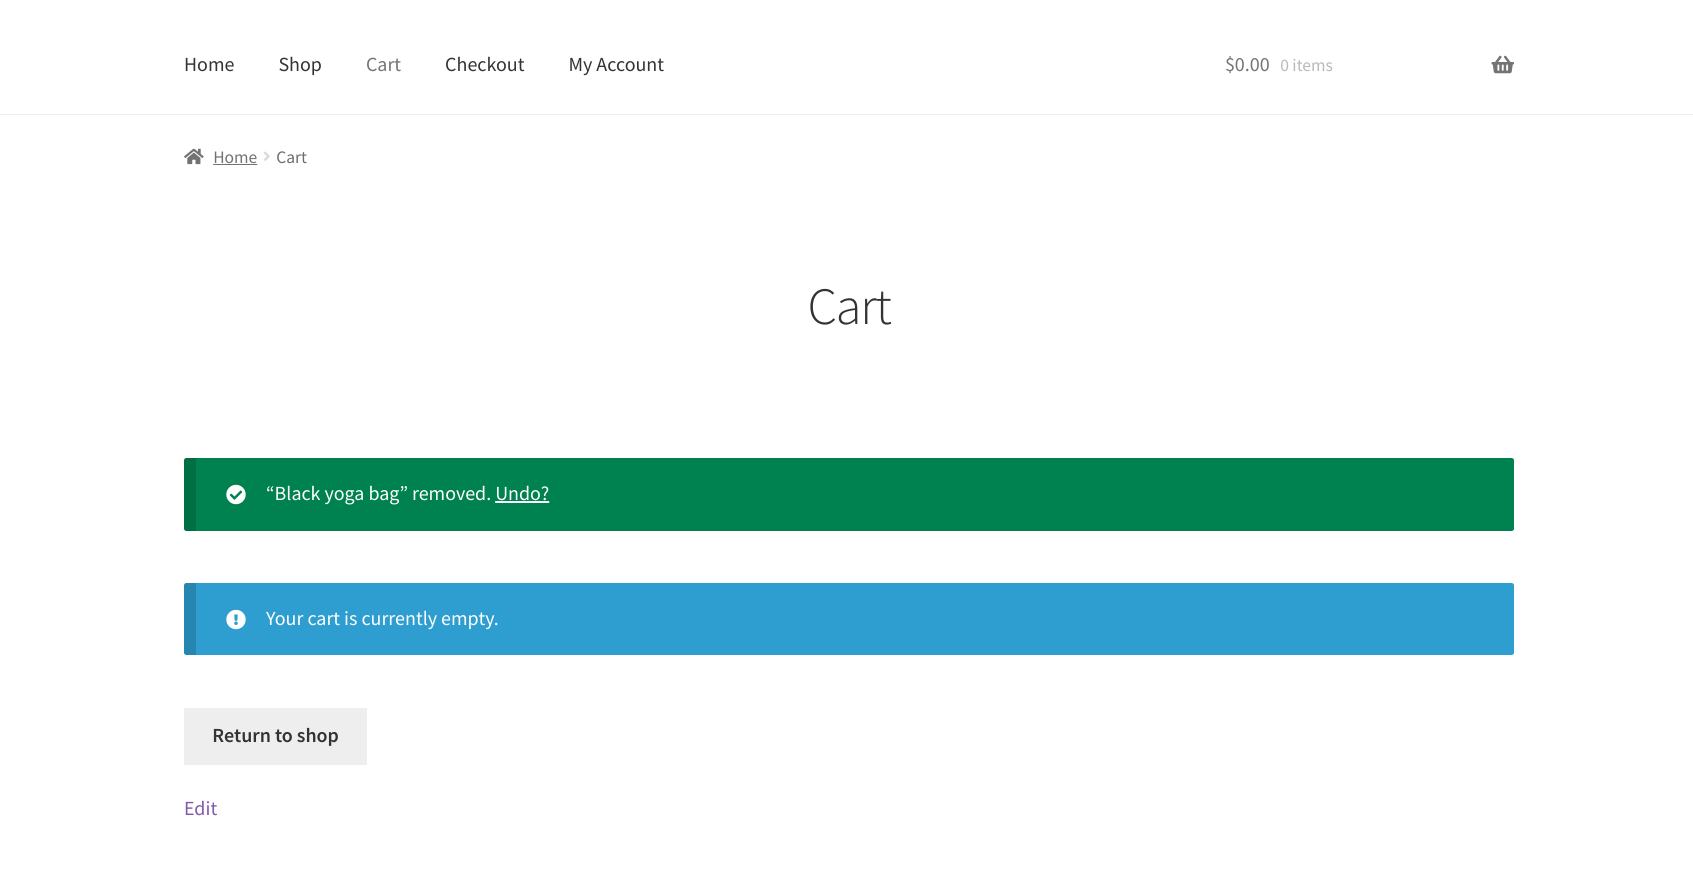Click the Cart breadcrumb text
1693x876 pixels.
pyautogui.click(x=291, y=157)
